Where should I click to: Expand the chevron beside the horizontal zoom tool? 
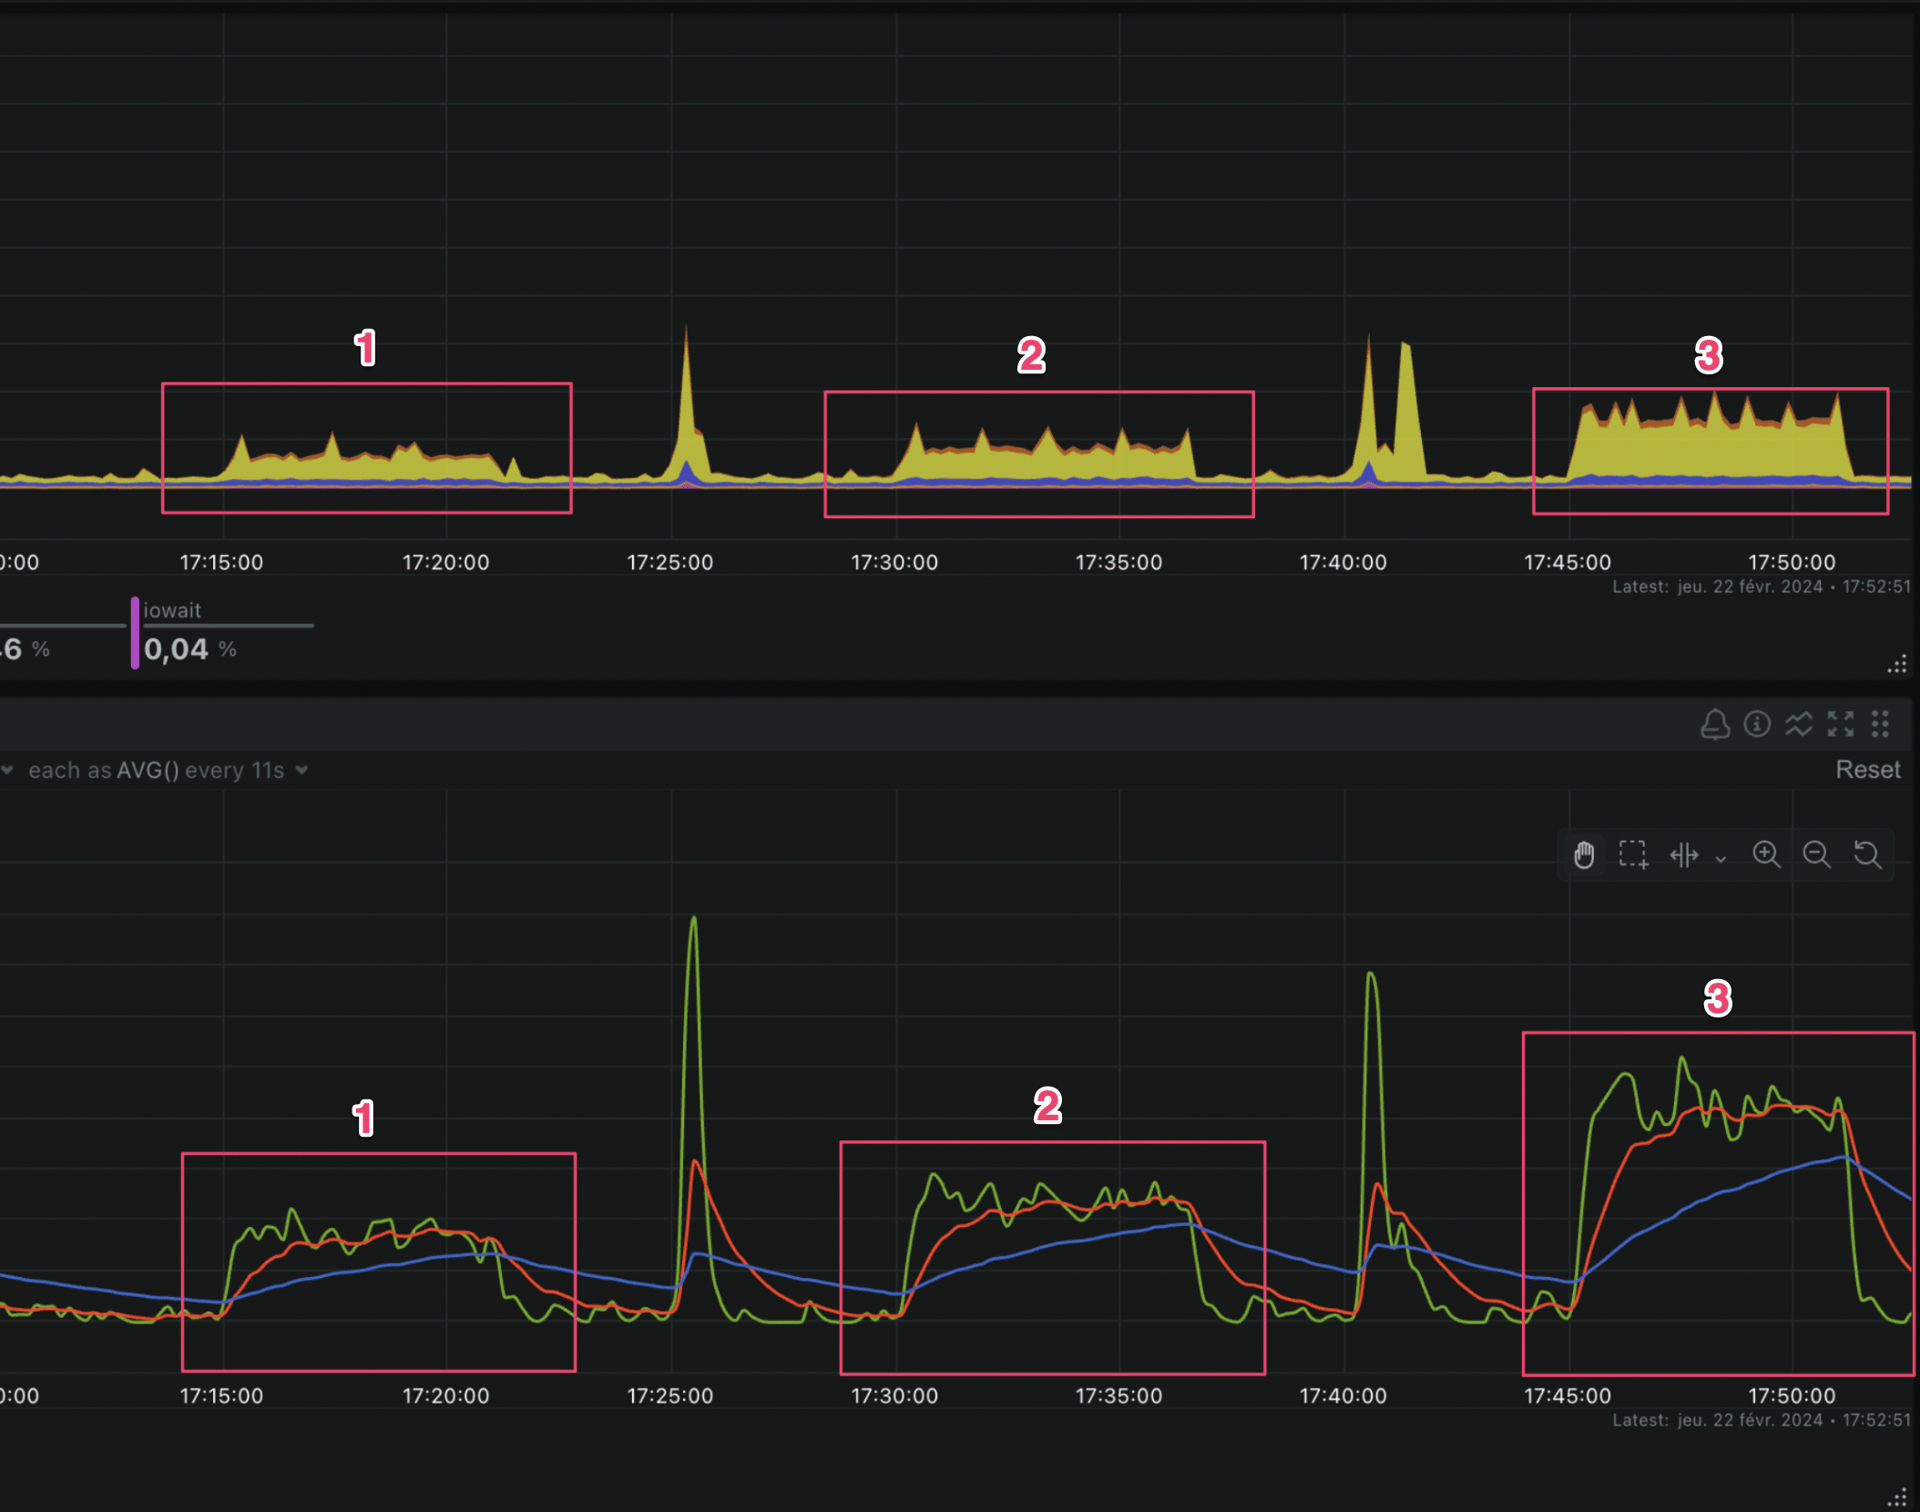(x=1721, y=859)
